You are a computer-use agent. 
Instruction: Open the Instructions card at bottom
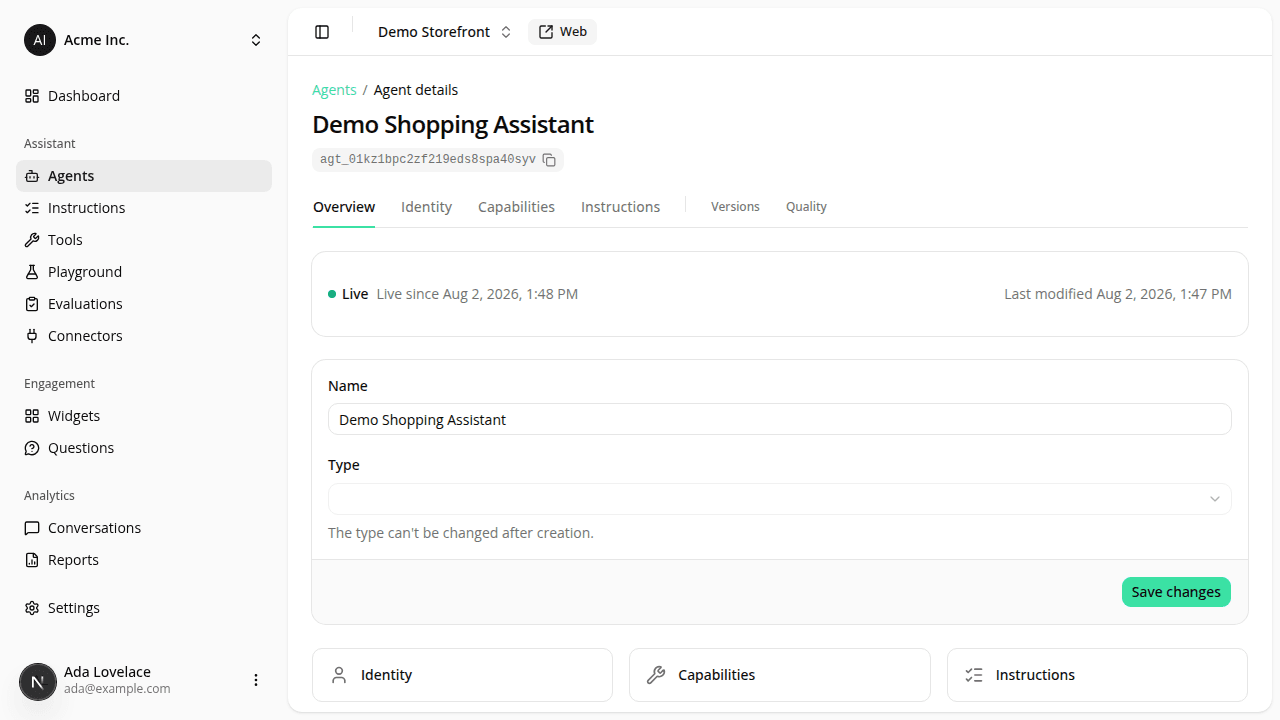tap(1097, 675)
